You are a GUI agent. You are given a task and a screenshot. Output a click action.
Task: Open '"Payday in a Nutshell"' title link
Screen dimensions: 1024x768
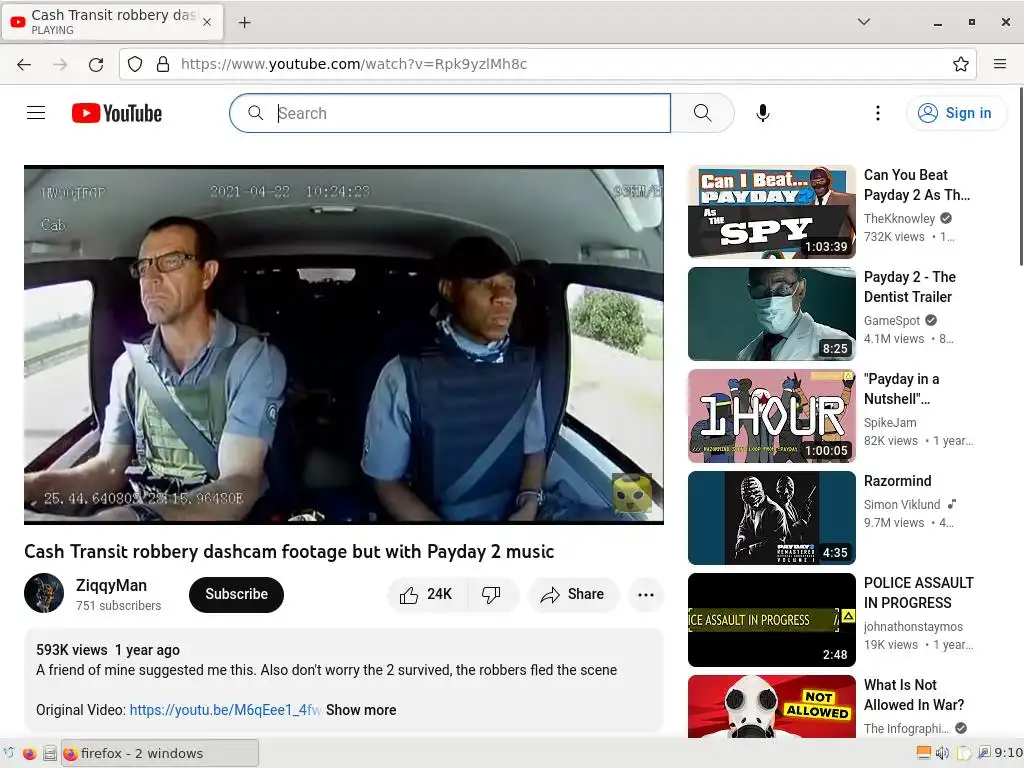901,389
